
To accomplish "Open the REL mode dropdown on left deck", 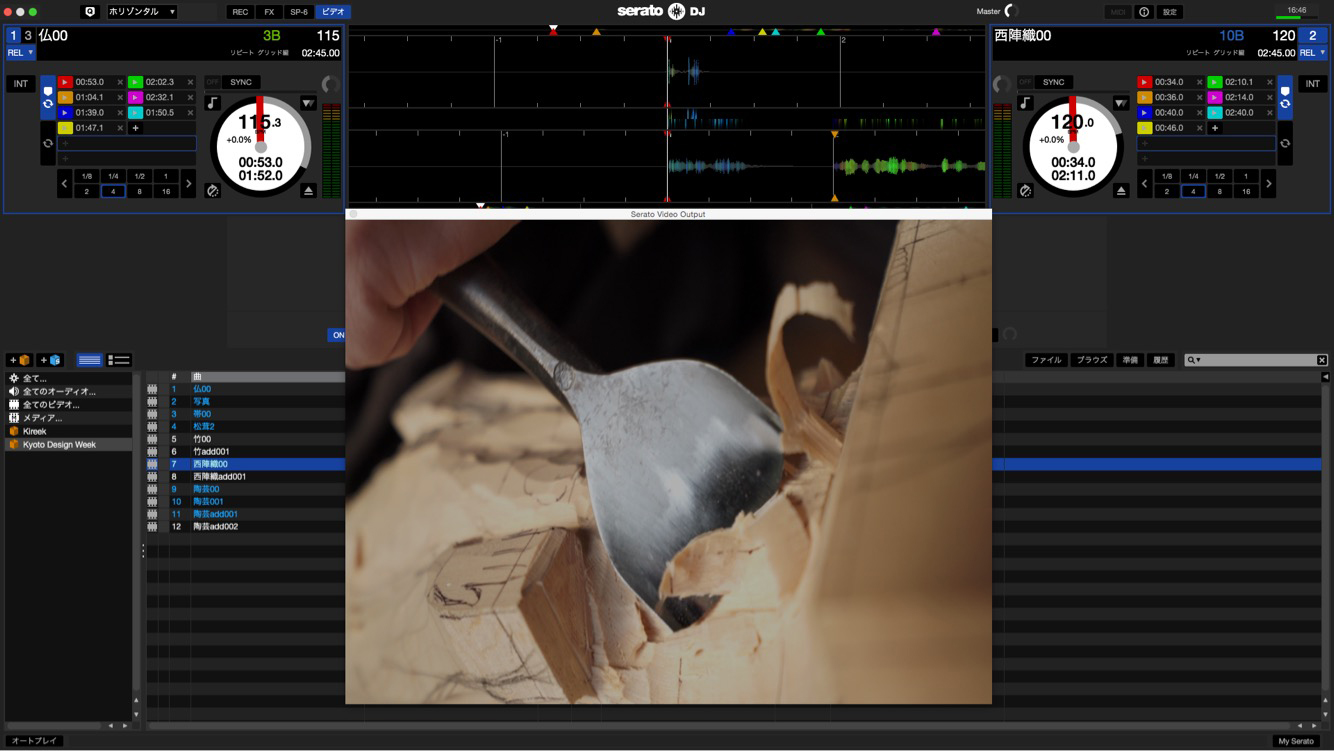I will coord(20,53).
